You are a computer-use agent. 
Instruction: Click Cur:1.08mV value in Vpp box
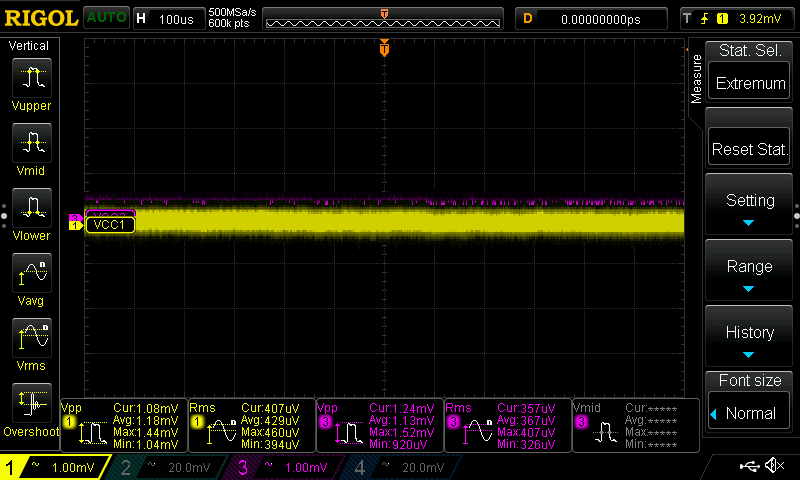[x=145, y=408]
